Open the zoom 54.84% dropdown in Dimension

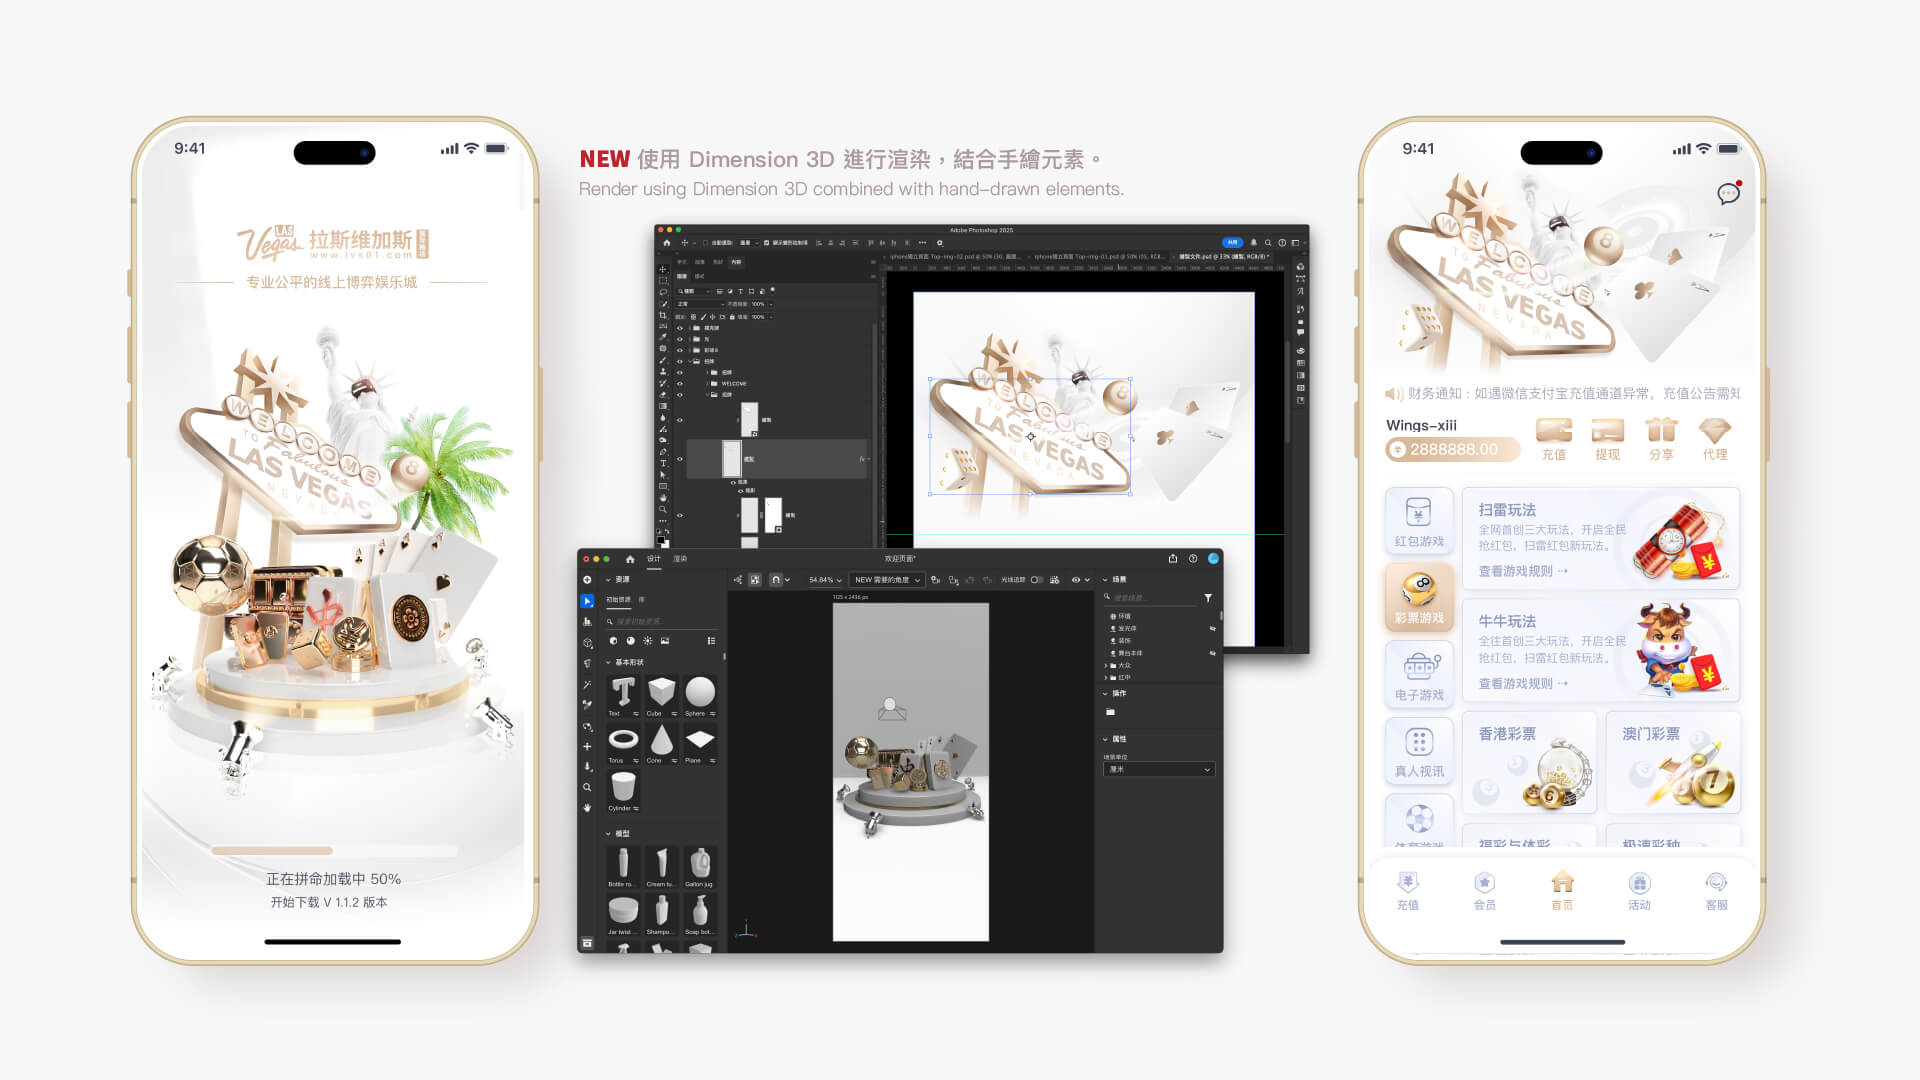click(x=825, y=580)
